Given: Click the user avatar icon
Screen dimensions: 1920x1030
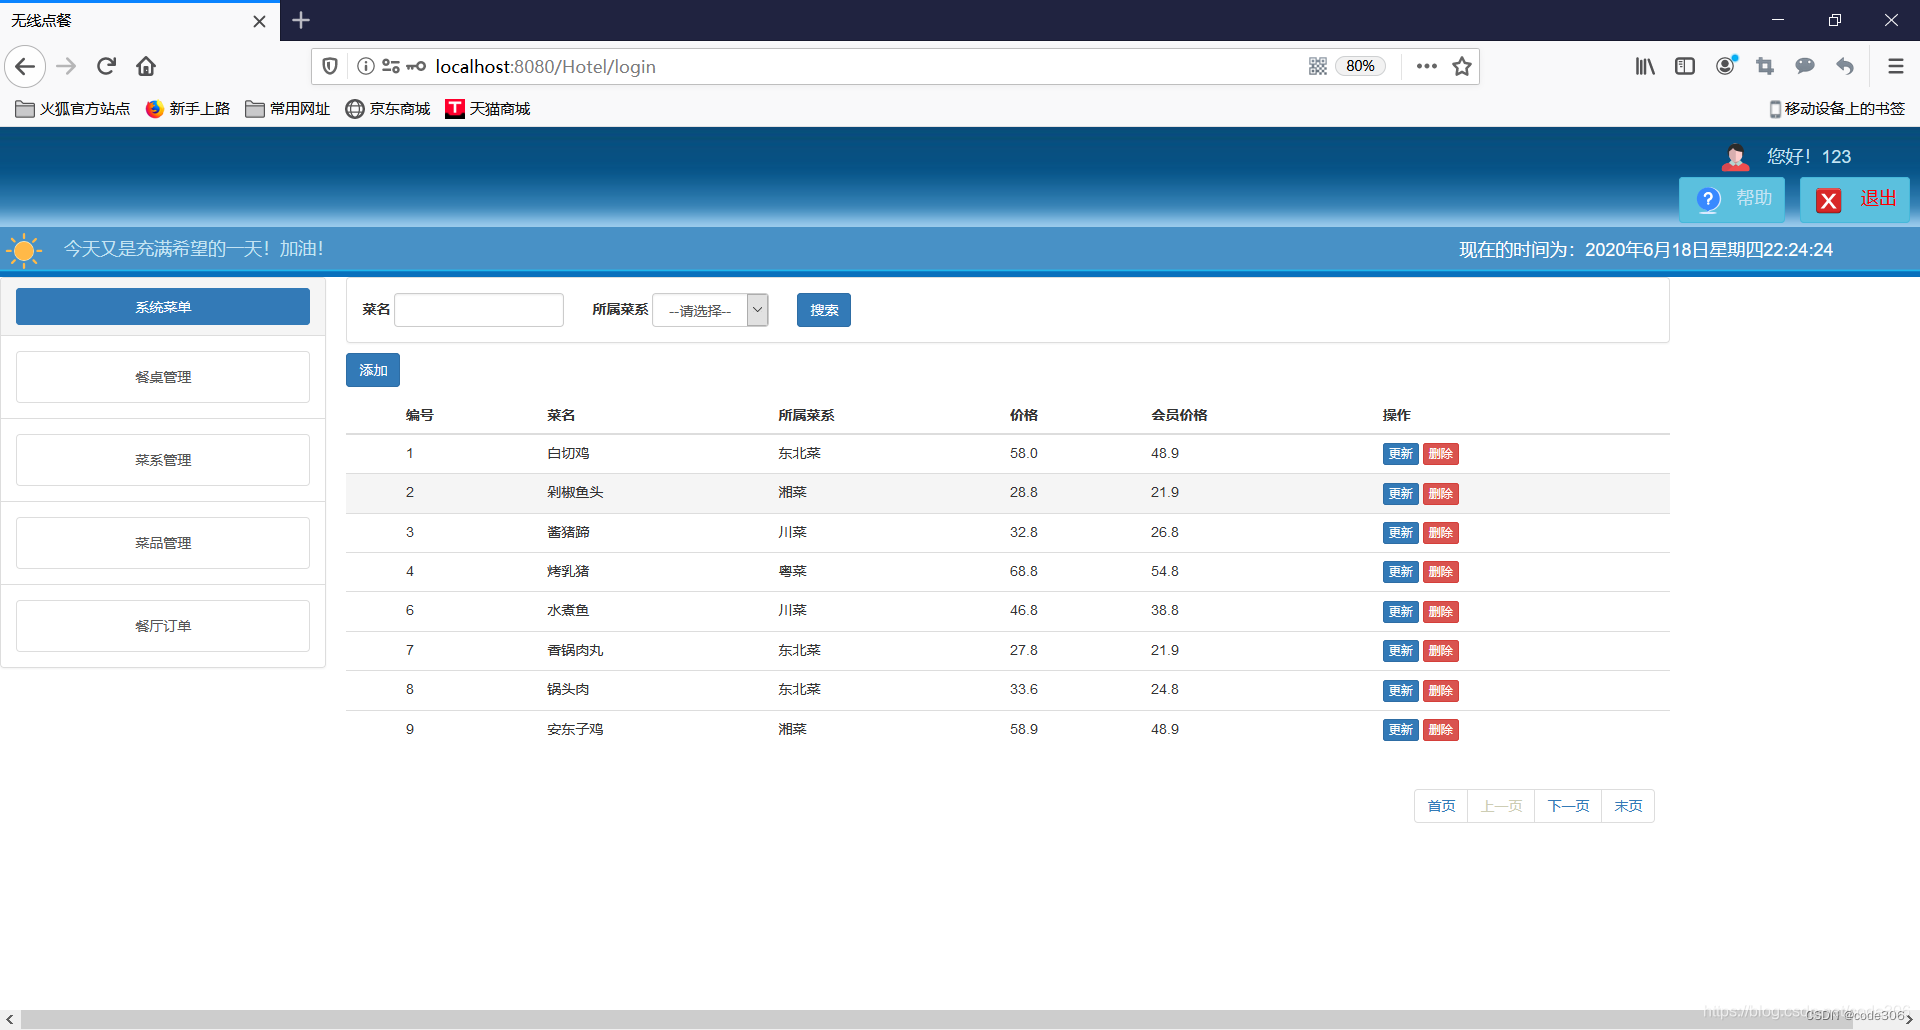Looking at the screenshot, I should pos(1735,157).
